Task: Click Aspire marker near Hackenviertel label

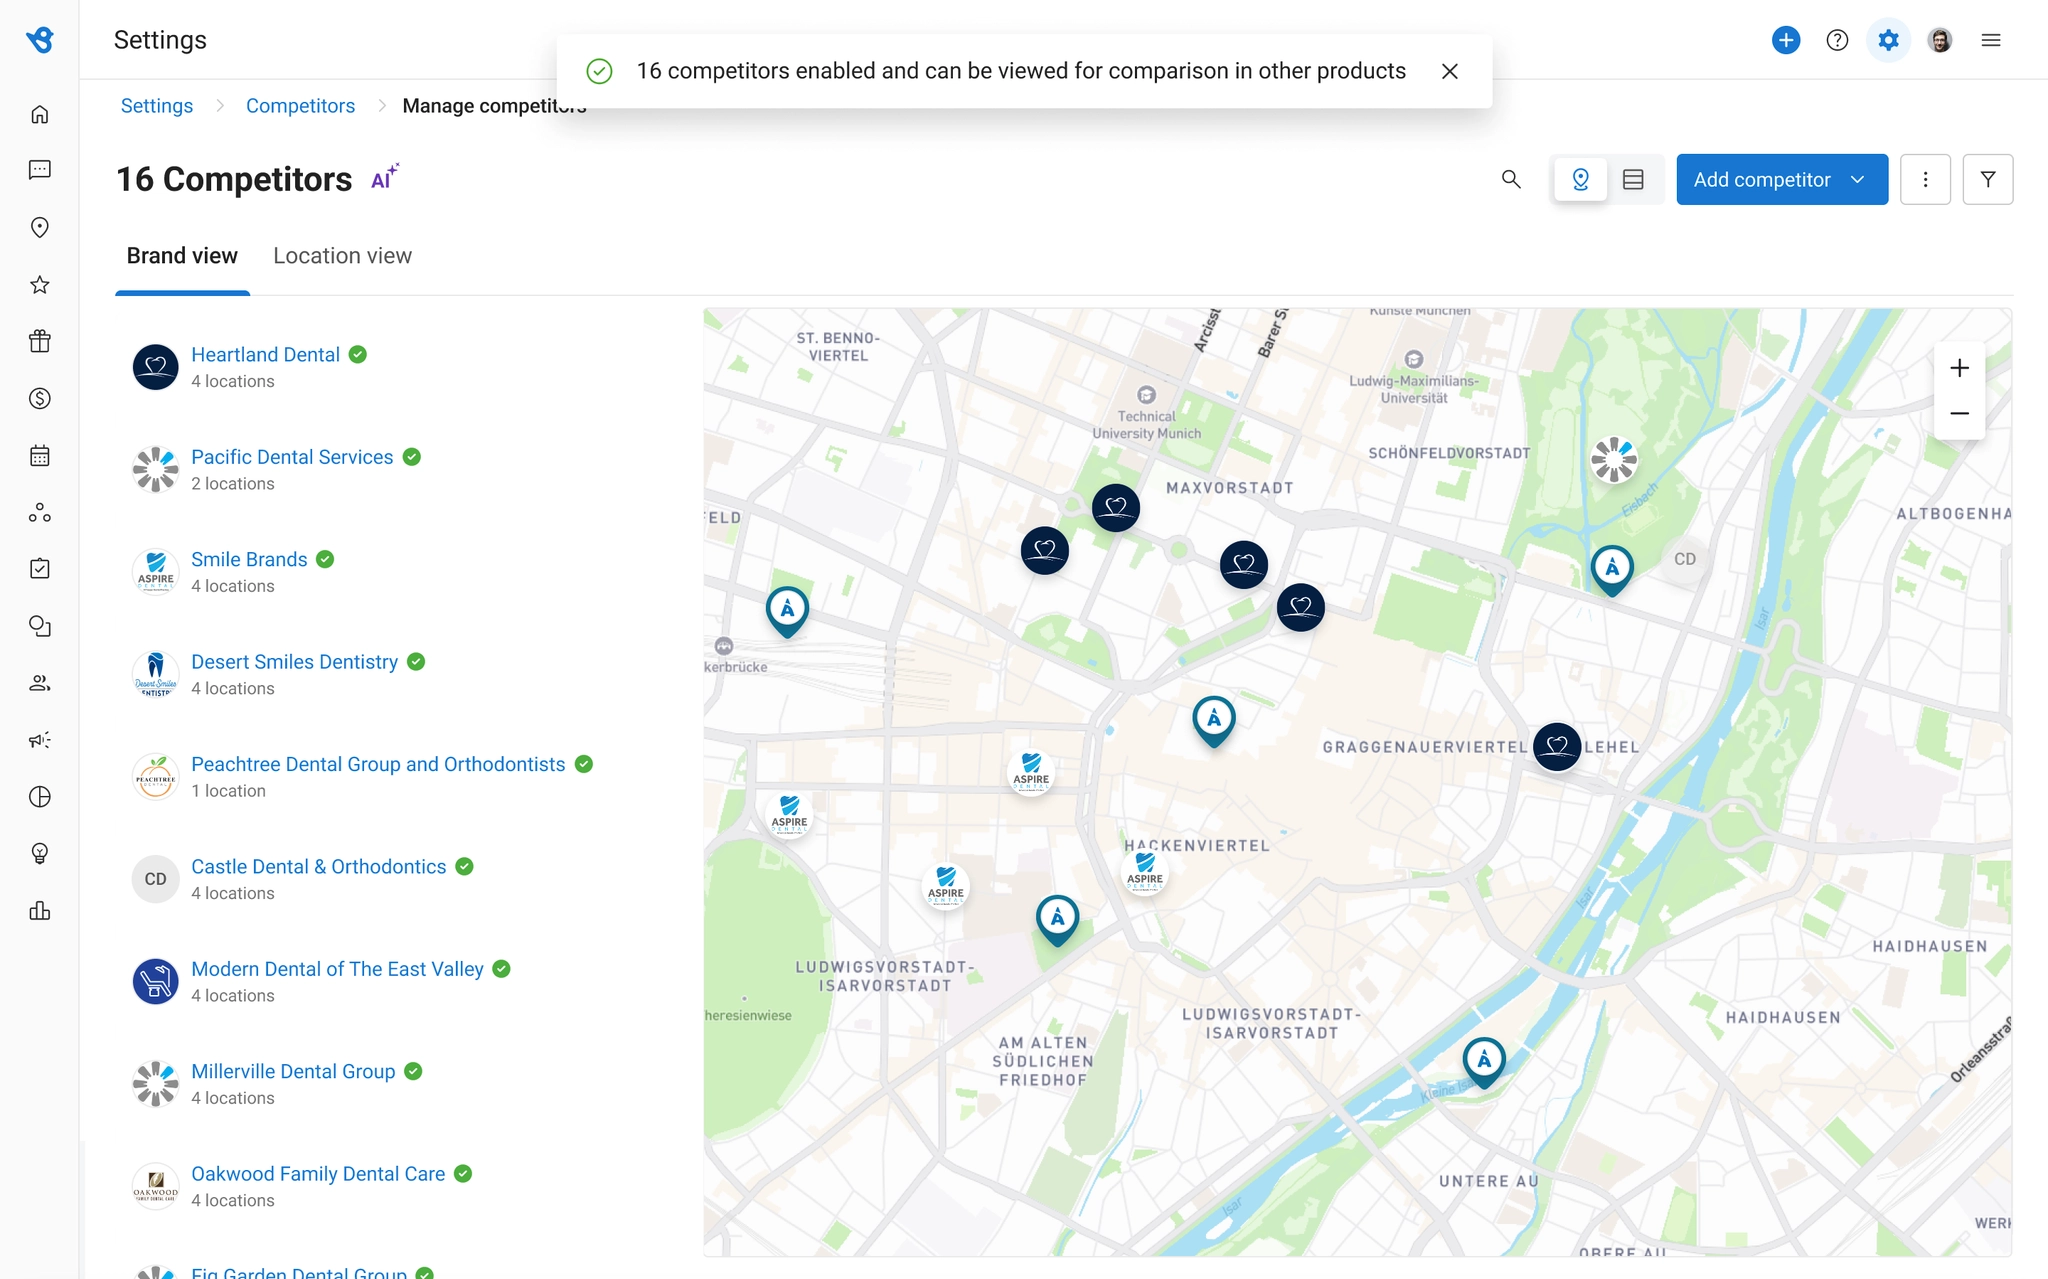Action: (1145, 872)
